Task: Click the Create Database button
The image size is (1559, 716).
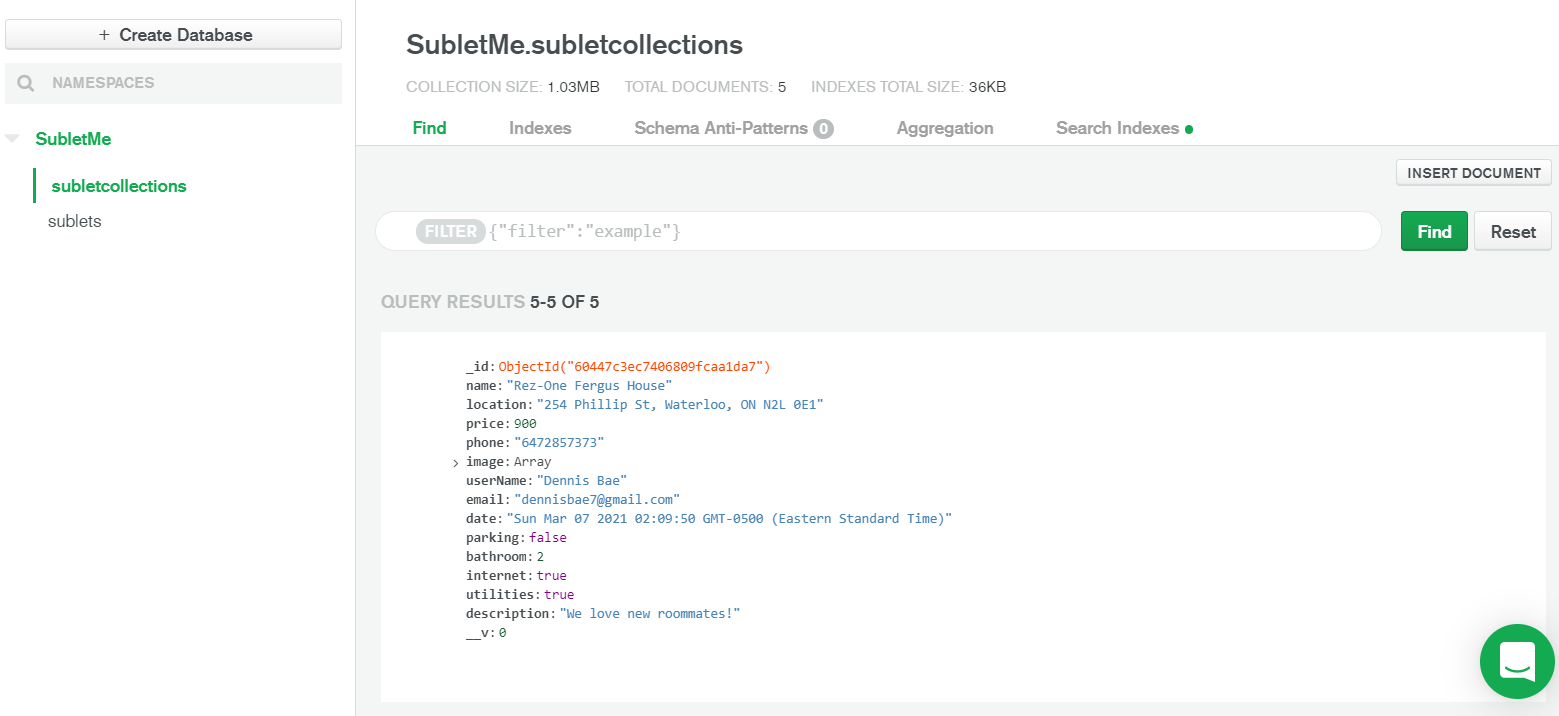Action: pyautogui.click(x=174, y=35)
